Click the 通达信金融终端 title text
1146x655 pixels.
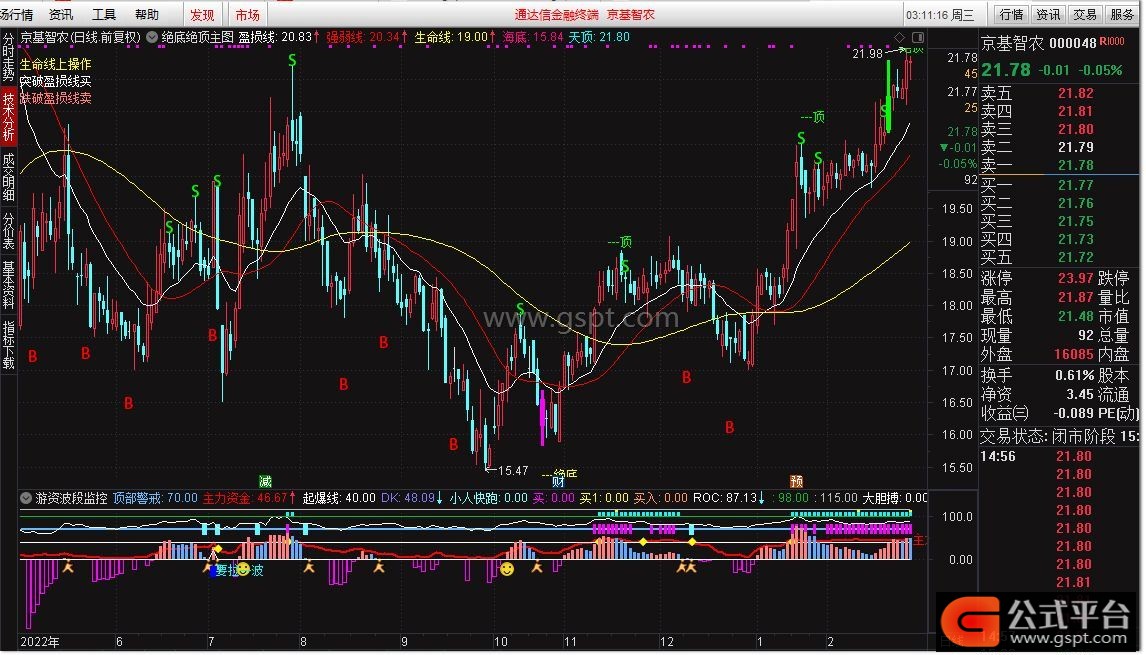(x=556, y=15)
